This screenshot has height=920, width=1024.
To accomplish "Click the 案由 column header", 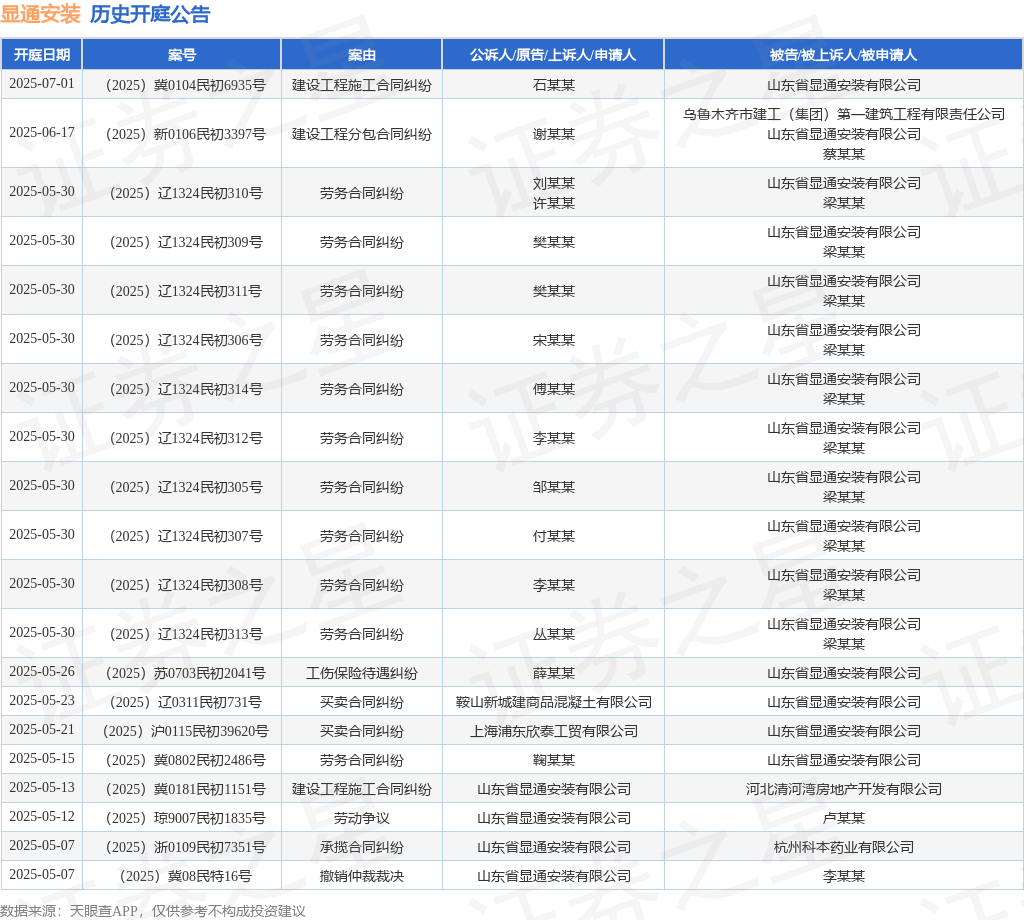I will click(x=362, y=55).
